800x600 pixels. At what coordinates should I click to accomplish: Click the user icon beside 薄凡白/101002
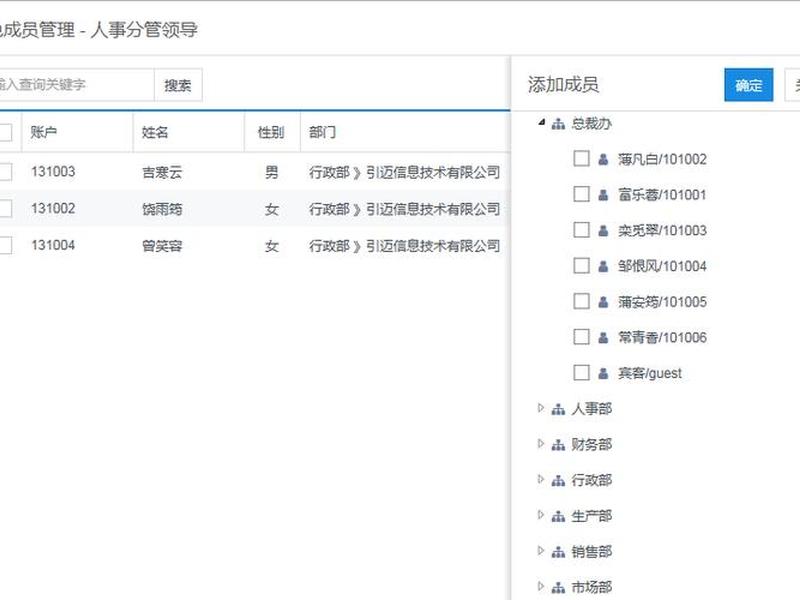pos(603,159)
